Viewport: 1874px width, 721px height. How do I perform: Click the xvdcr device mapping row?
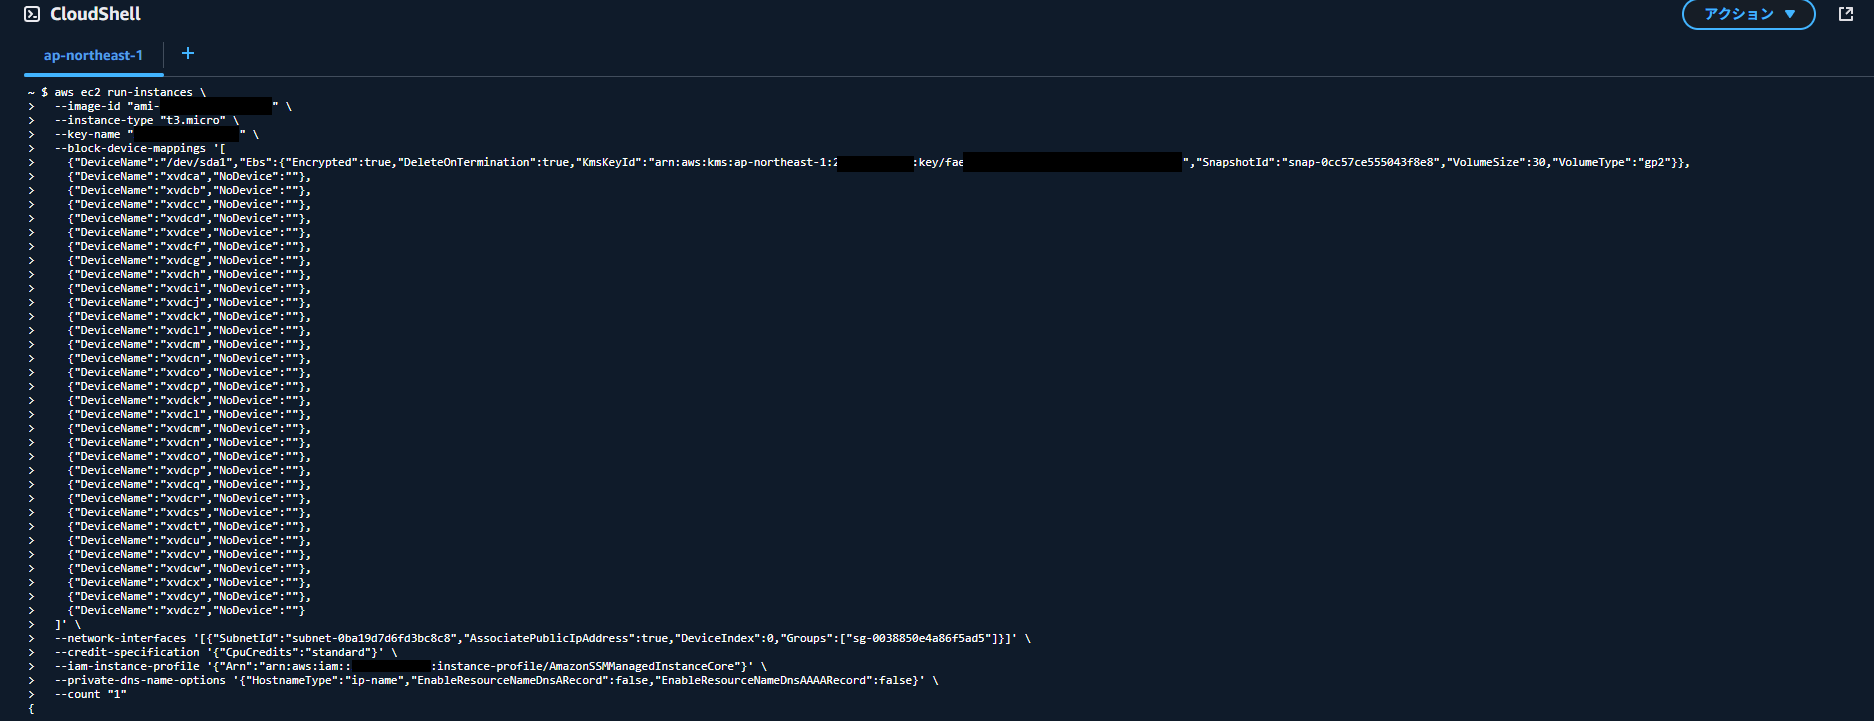coord(189,498)
